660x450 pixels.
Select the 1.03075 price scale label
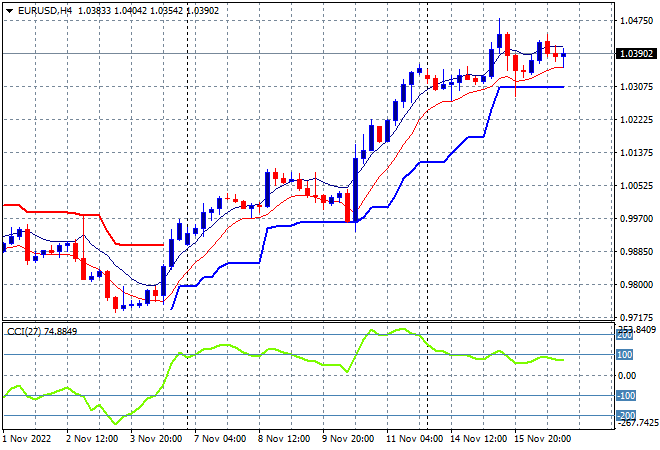click(637, 86)
